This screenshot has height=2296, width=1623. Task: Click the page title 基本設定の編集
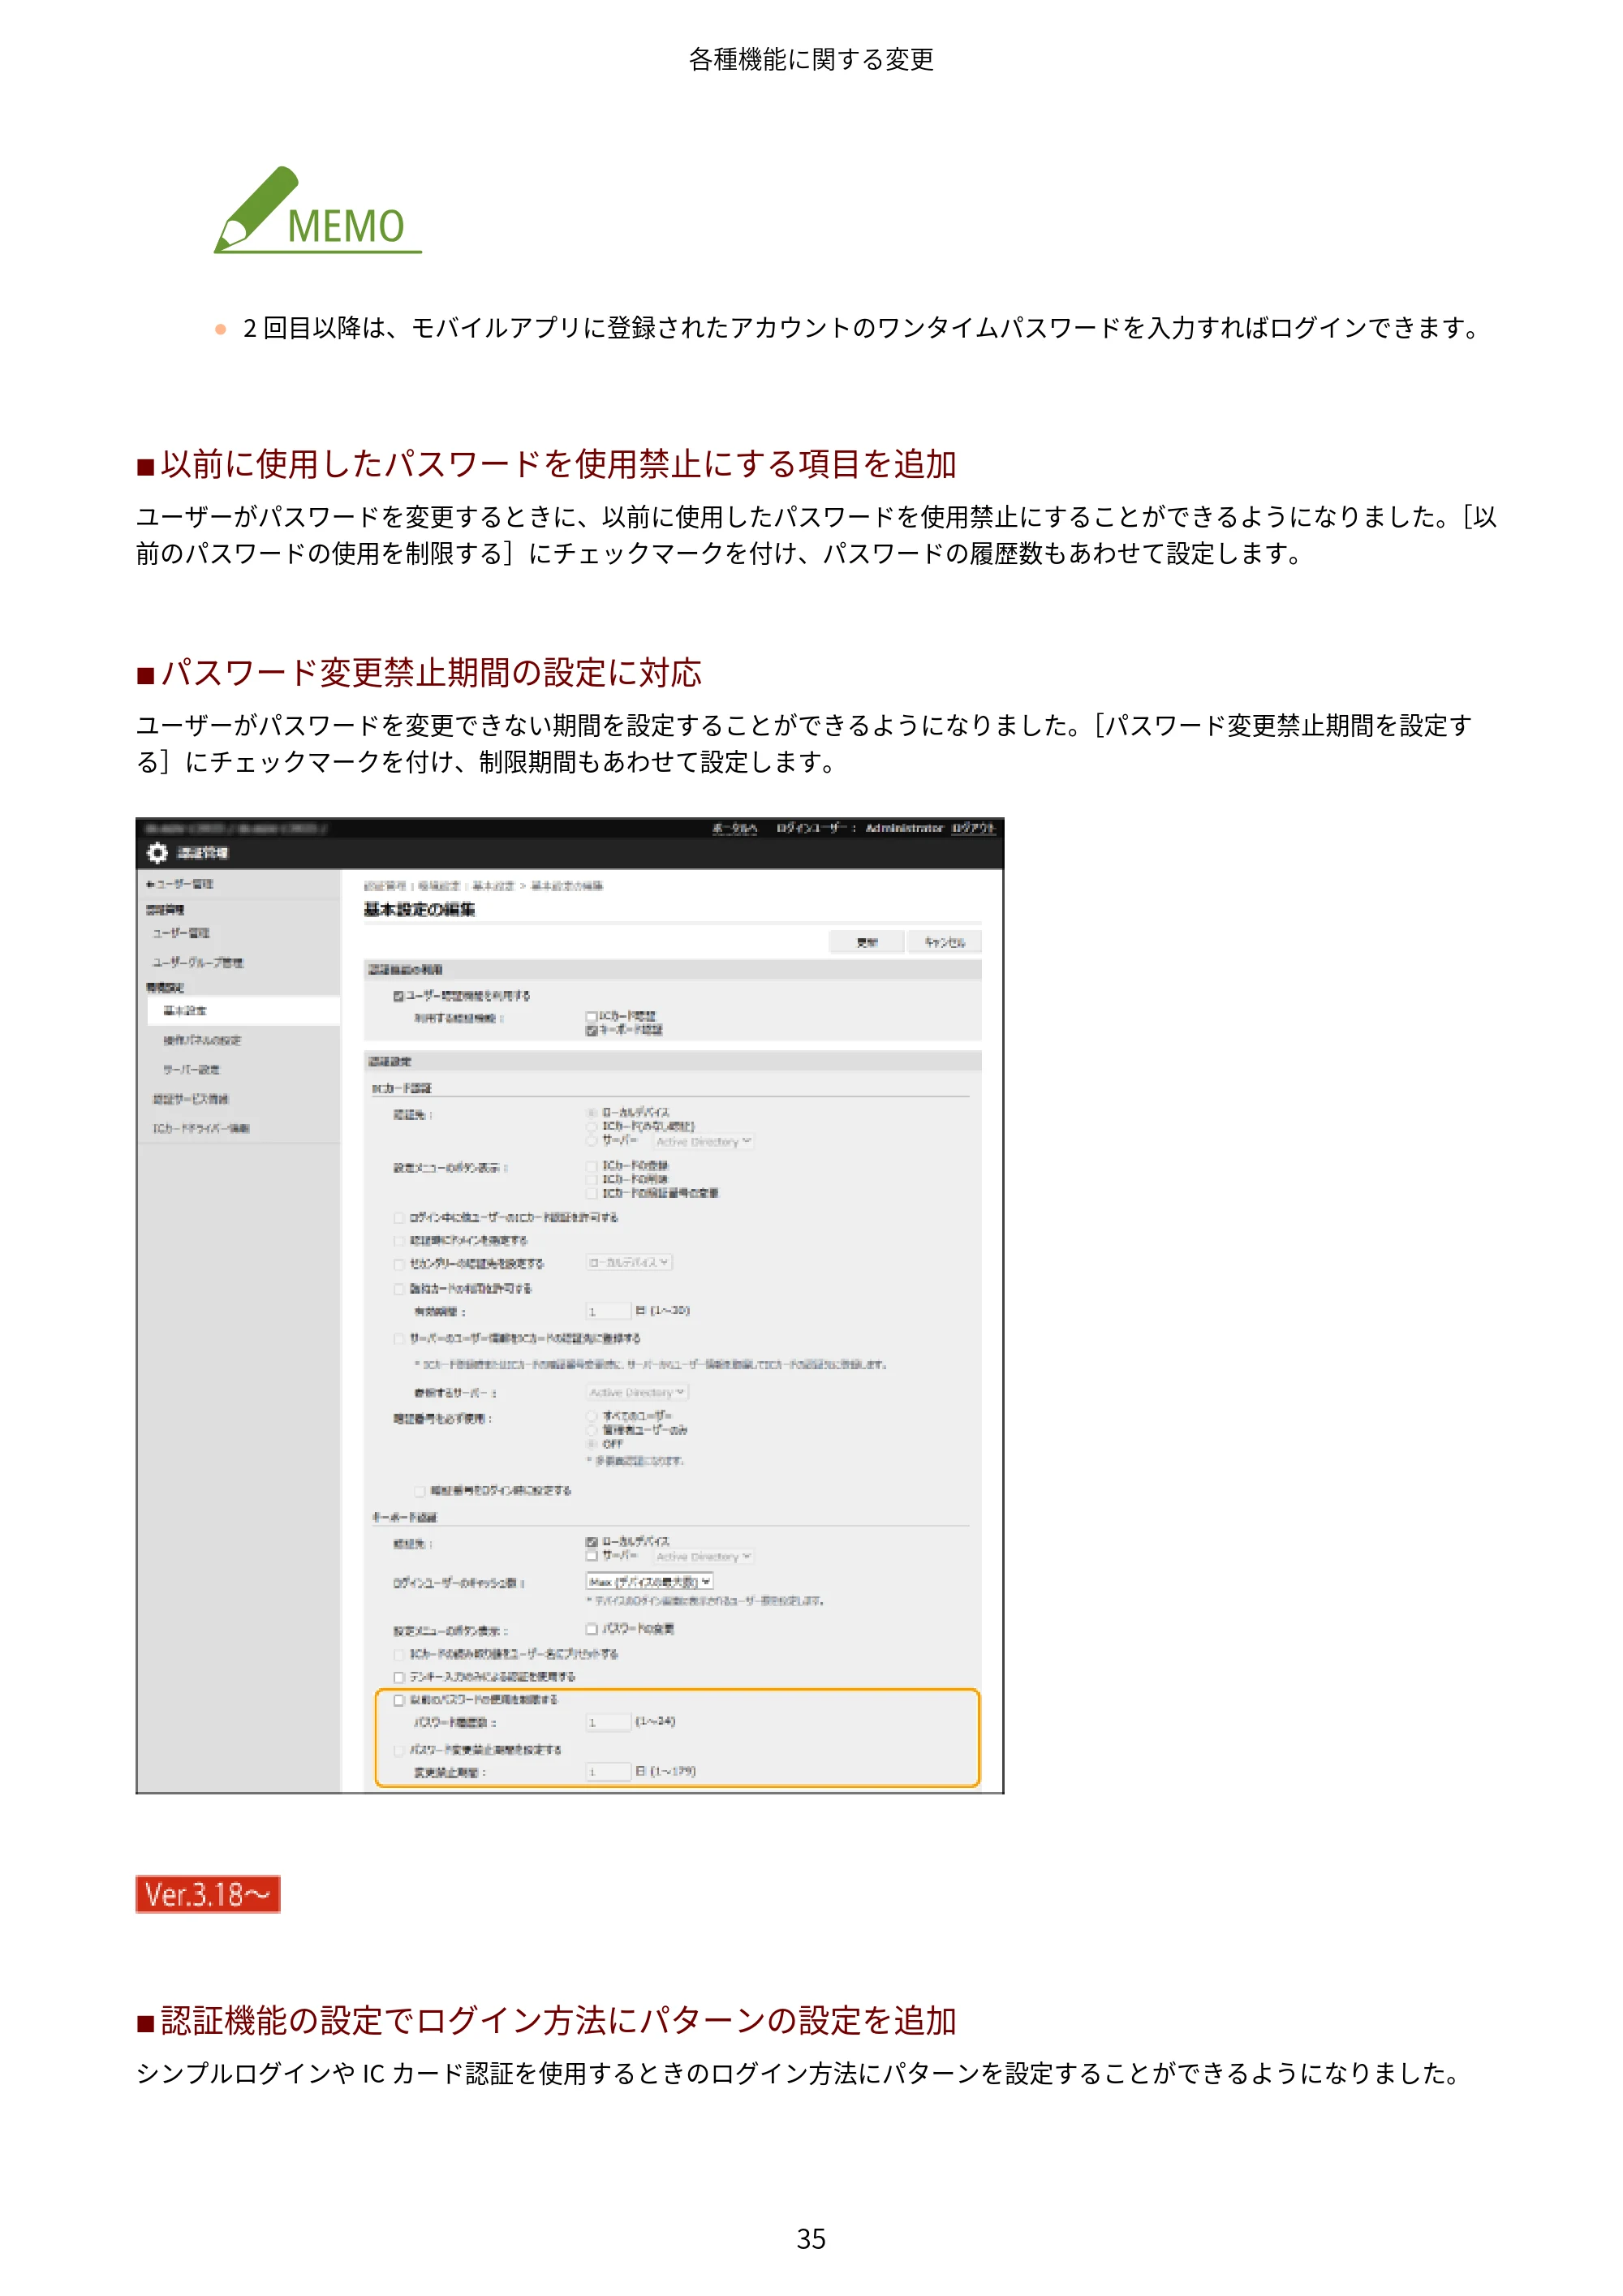(x=419, y=910)
